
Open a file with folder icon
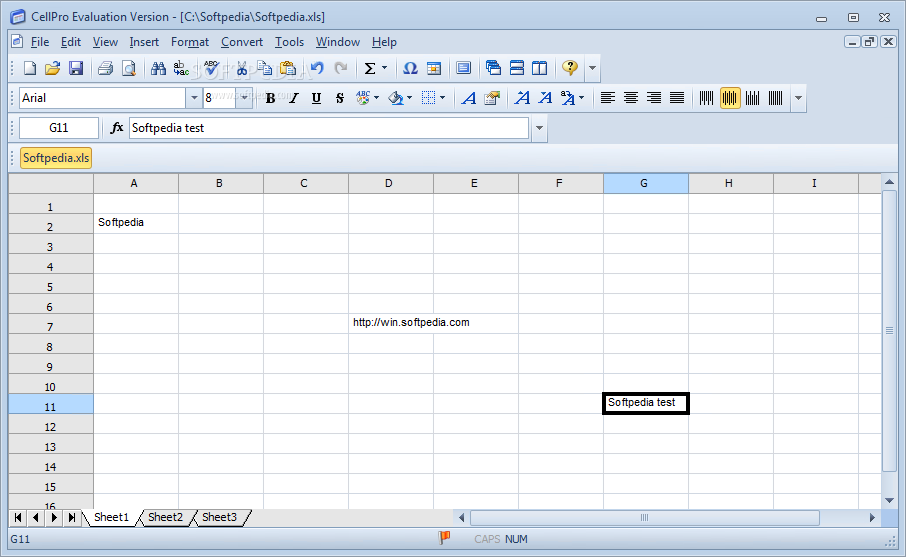click(53, 68)
